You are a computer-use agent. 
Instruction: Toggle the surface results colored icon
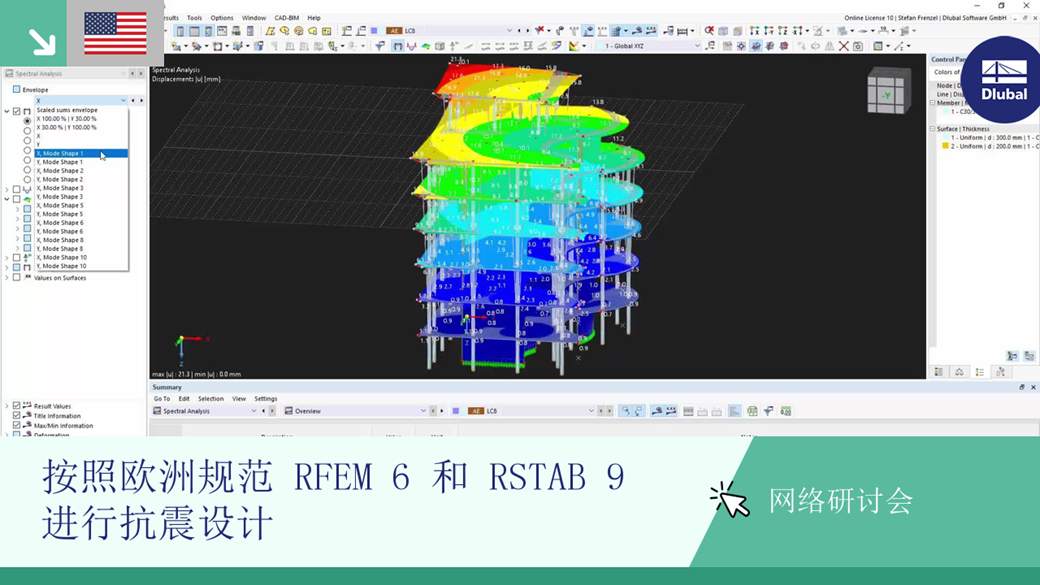425,46
